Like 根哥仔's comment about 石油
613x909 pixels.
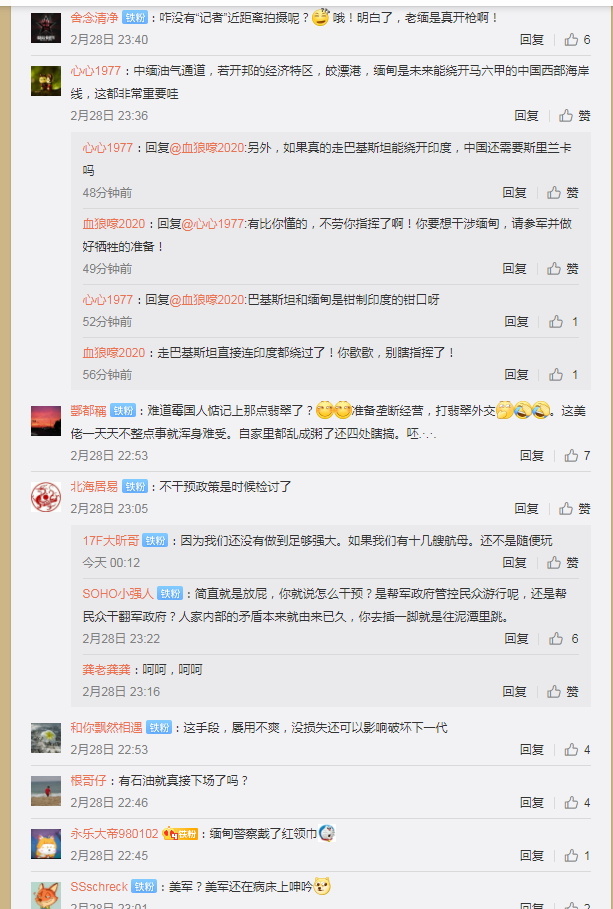(x=577, y=803)
